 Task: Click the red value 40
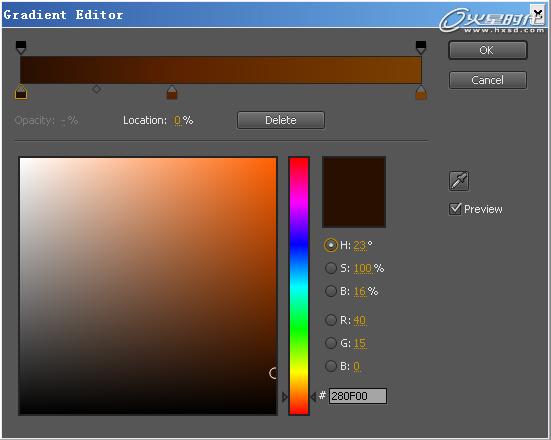(359, 320)
